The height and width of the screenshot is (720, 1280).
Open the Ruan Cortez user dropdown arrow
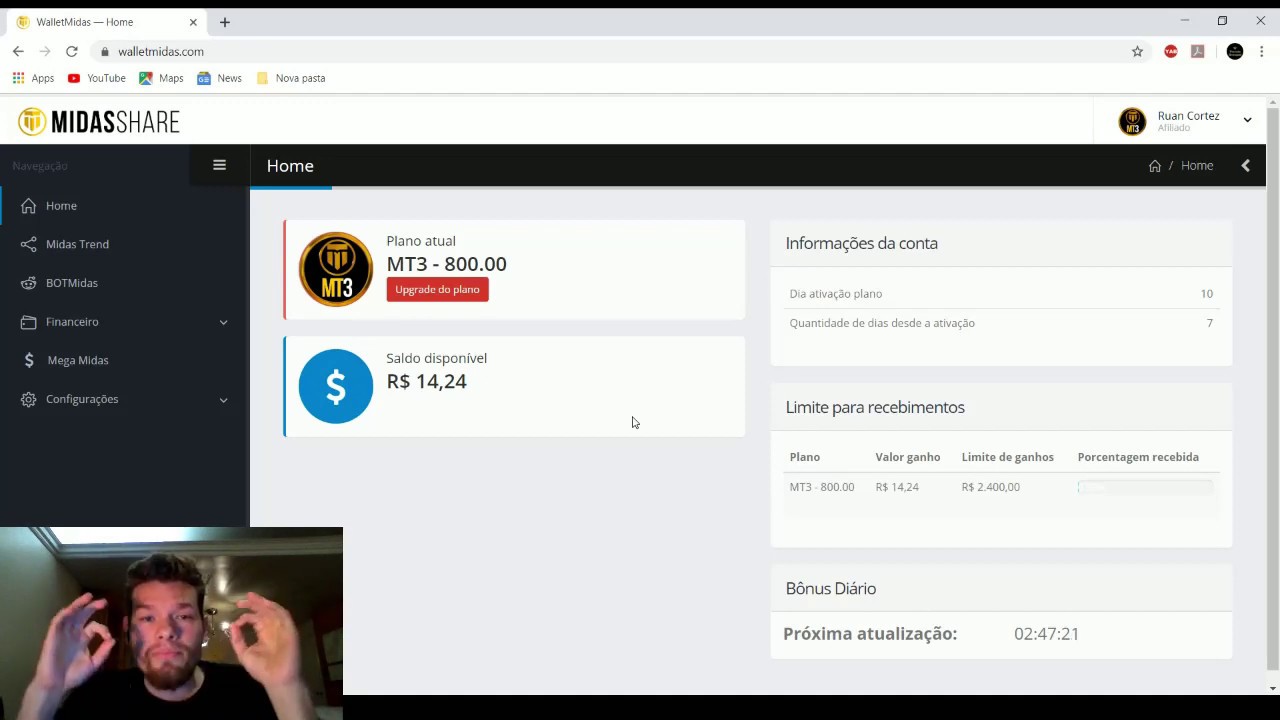coord(1247,120)
